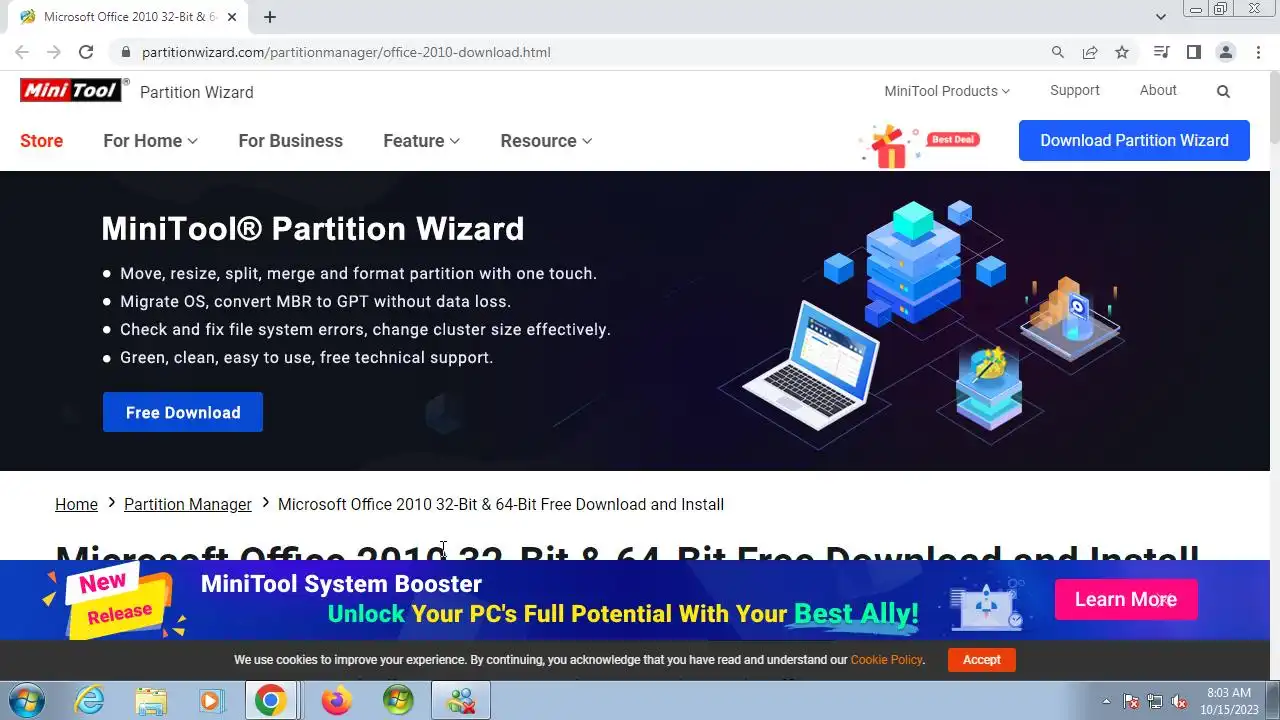Open the Support link in header
Viewport: 1280px width, 720px height.
pyautogui.click(x=1074, y=90)
